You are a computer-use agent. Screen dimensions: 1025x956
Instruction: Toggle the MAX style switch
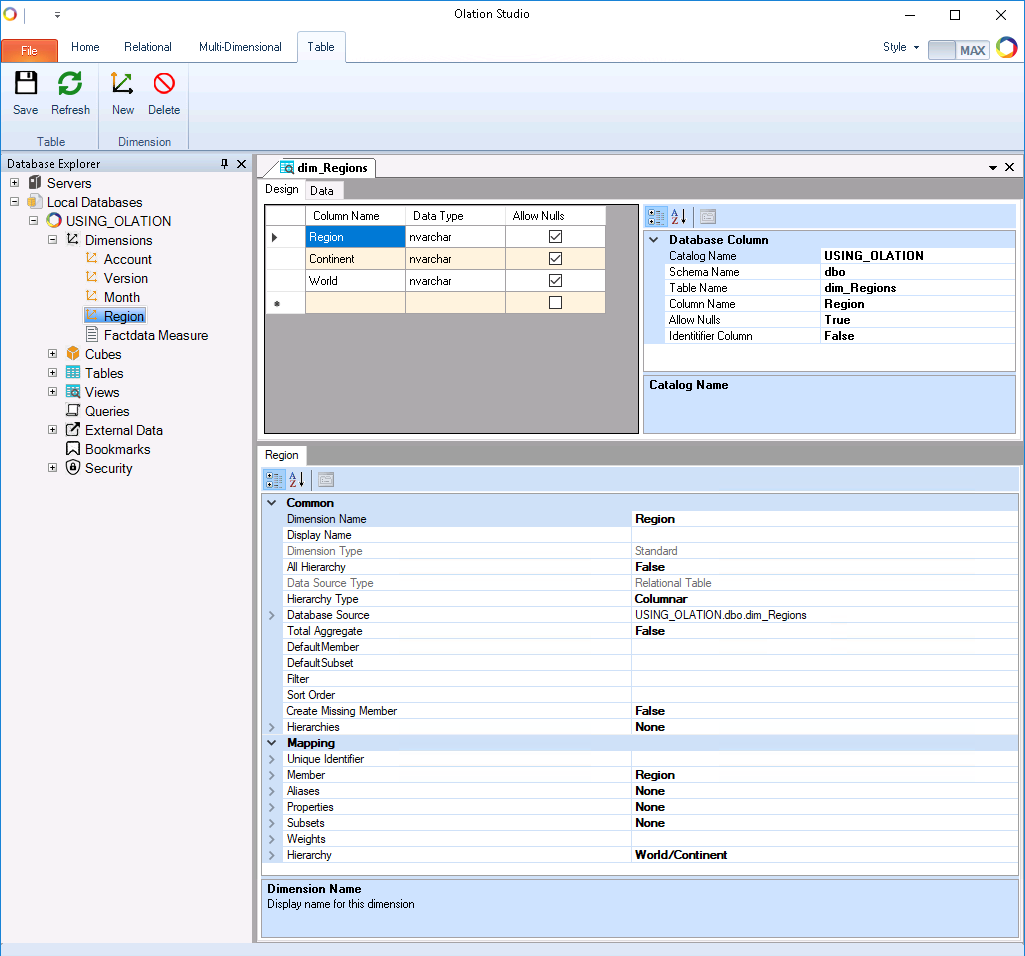point(958,50)
